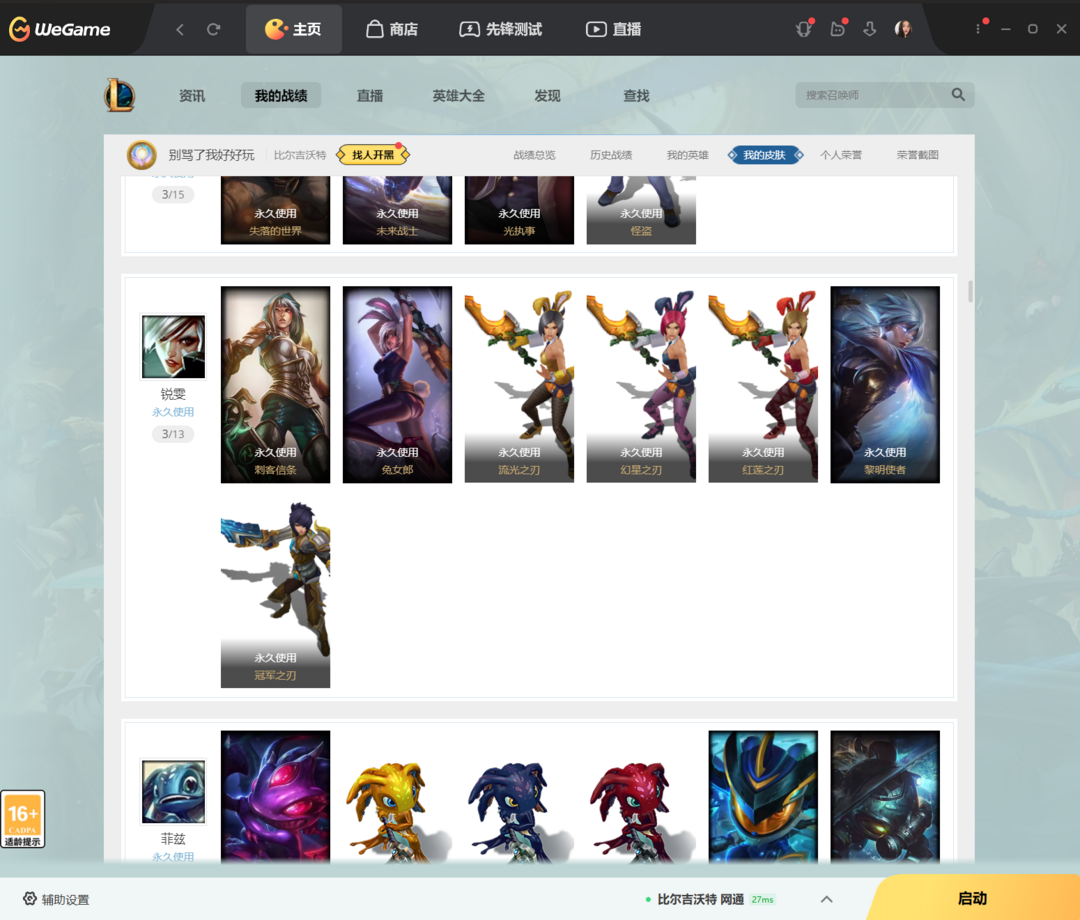
Task: Switch to the 荣誉截图 tab
Action: (x=917, y=155)
